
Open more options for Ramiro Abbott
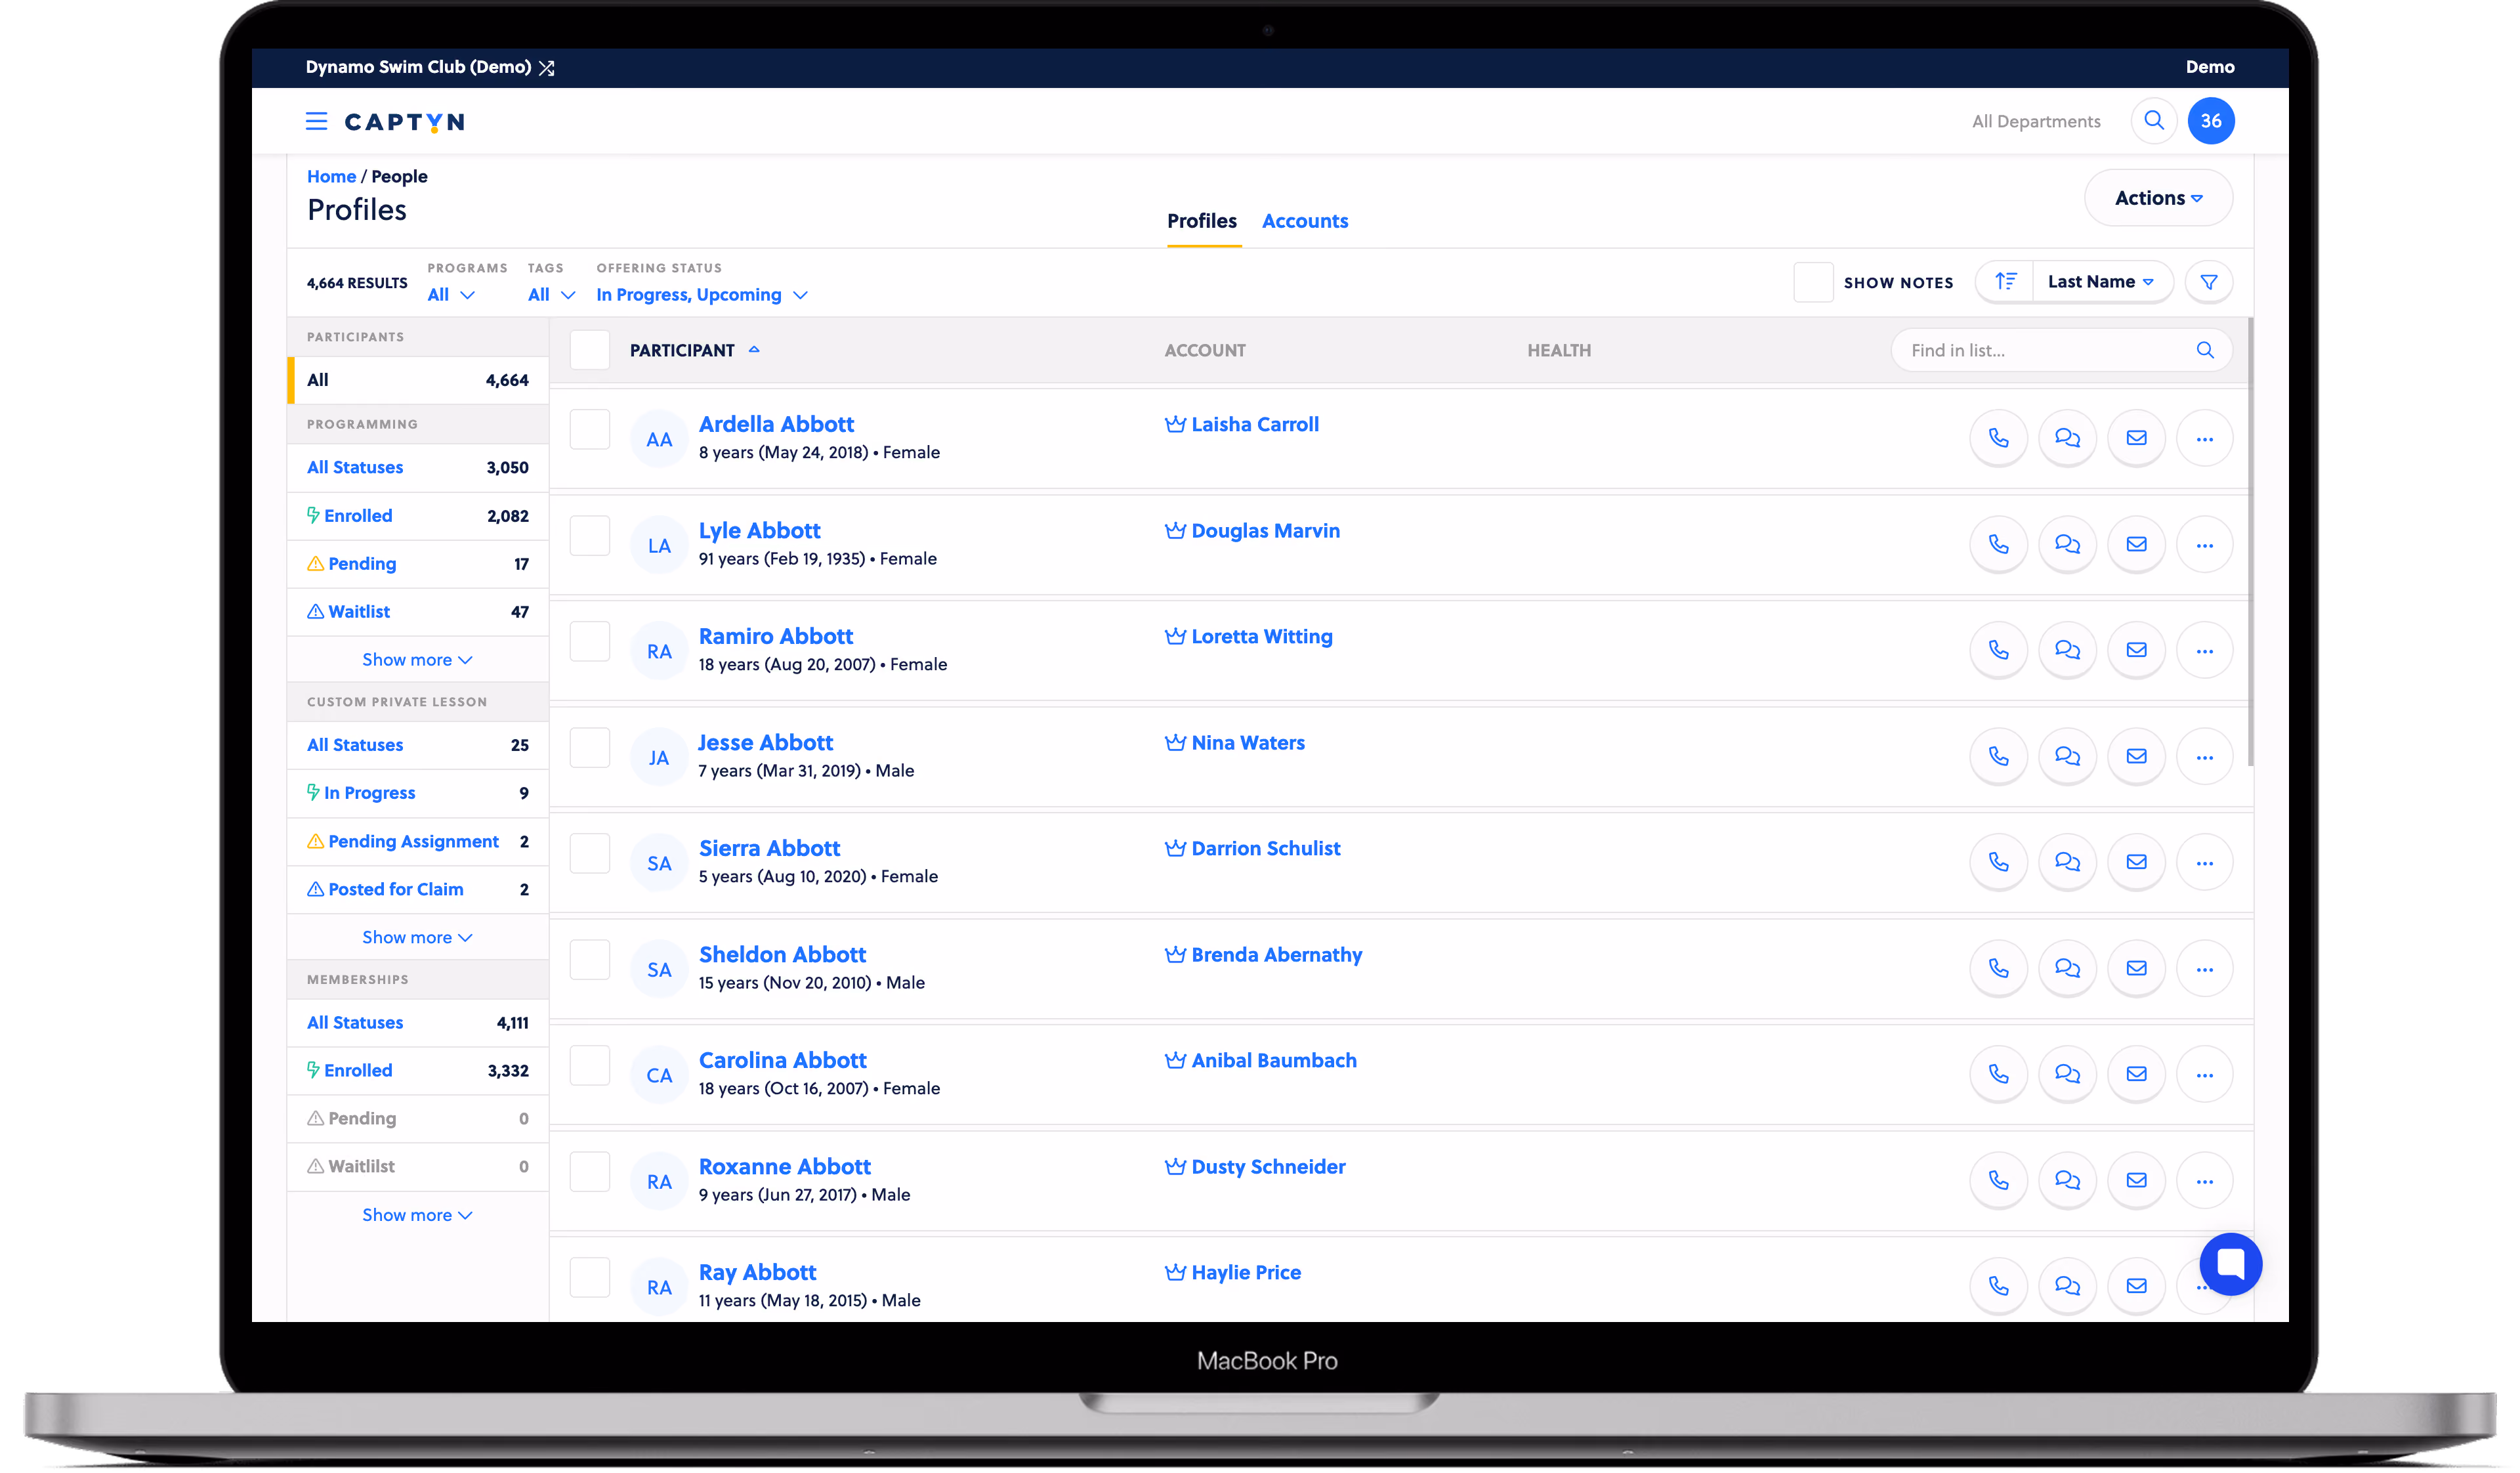coord(2203,650)
